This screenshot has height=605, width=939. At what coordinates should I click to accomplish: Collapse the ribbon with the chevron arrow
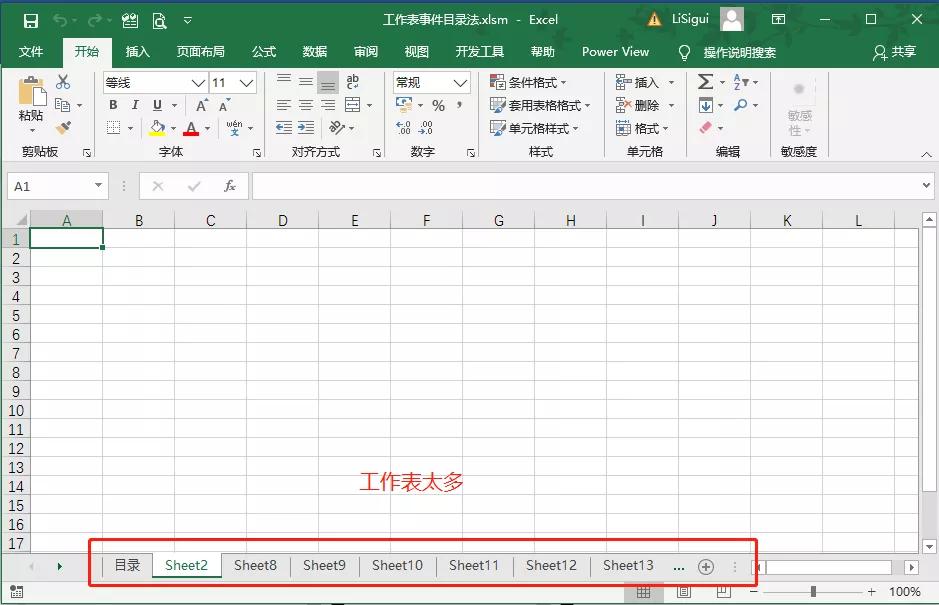click(x=927, y=156)
